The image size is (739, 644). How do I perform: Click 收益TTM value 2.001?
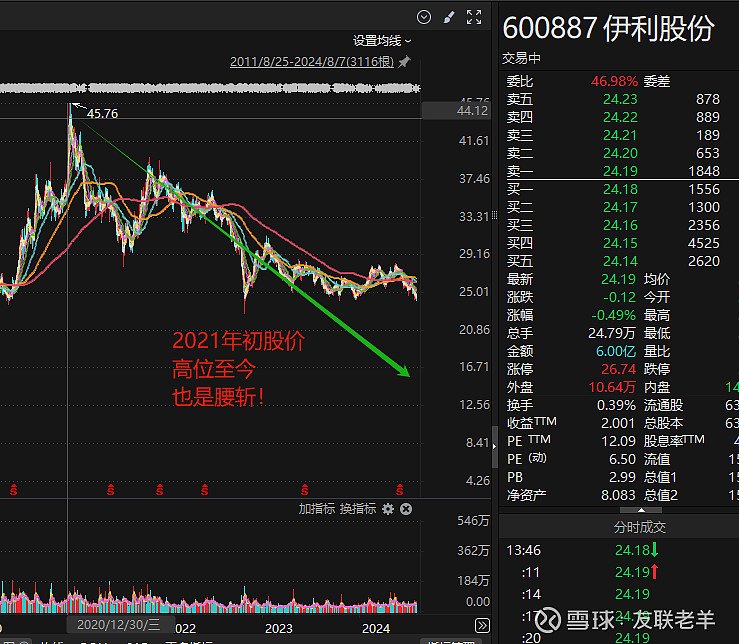point(618,423)
